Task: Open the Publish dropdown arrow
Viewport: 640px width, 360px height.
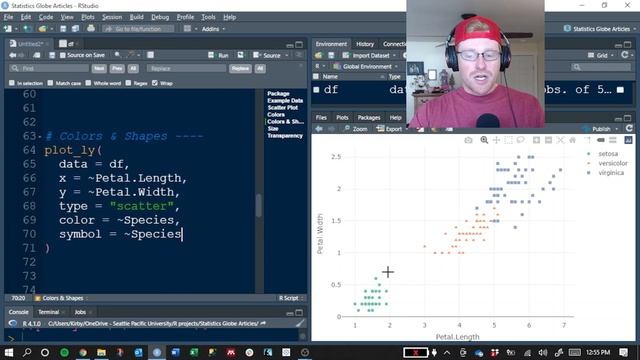Action: 617,129
